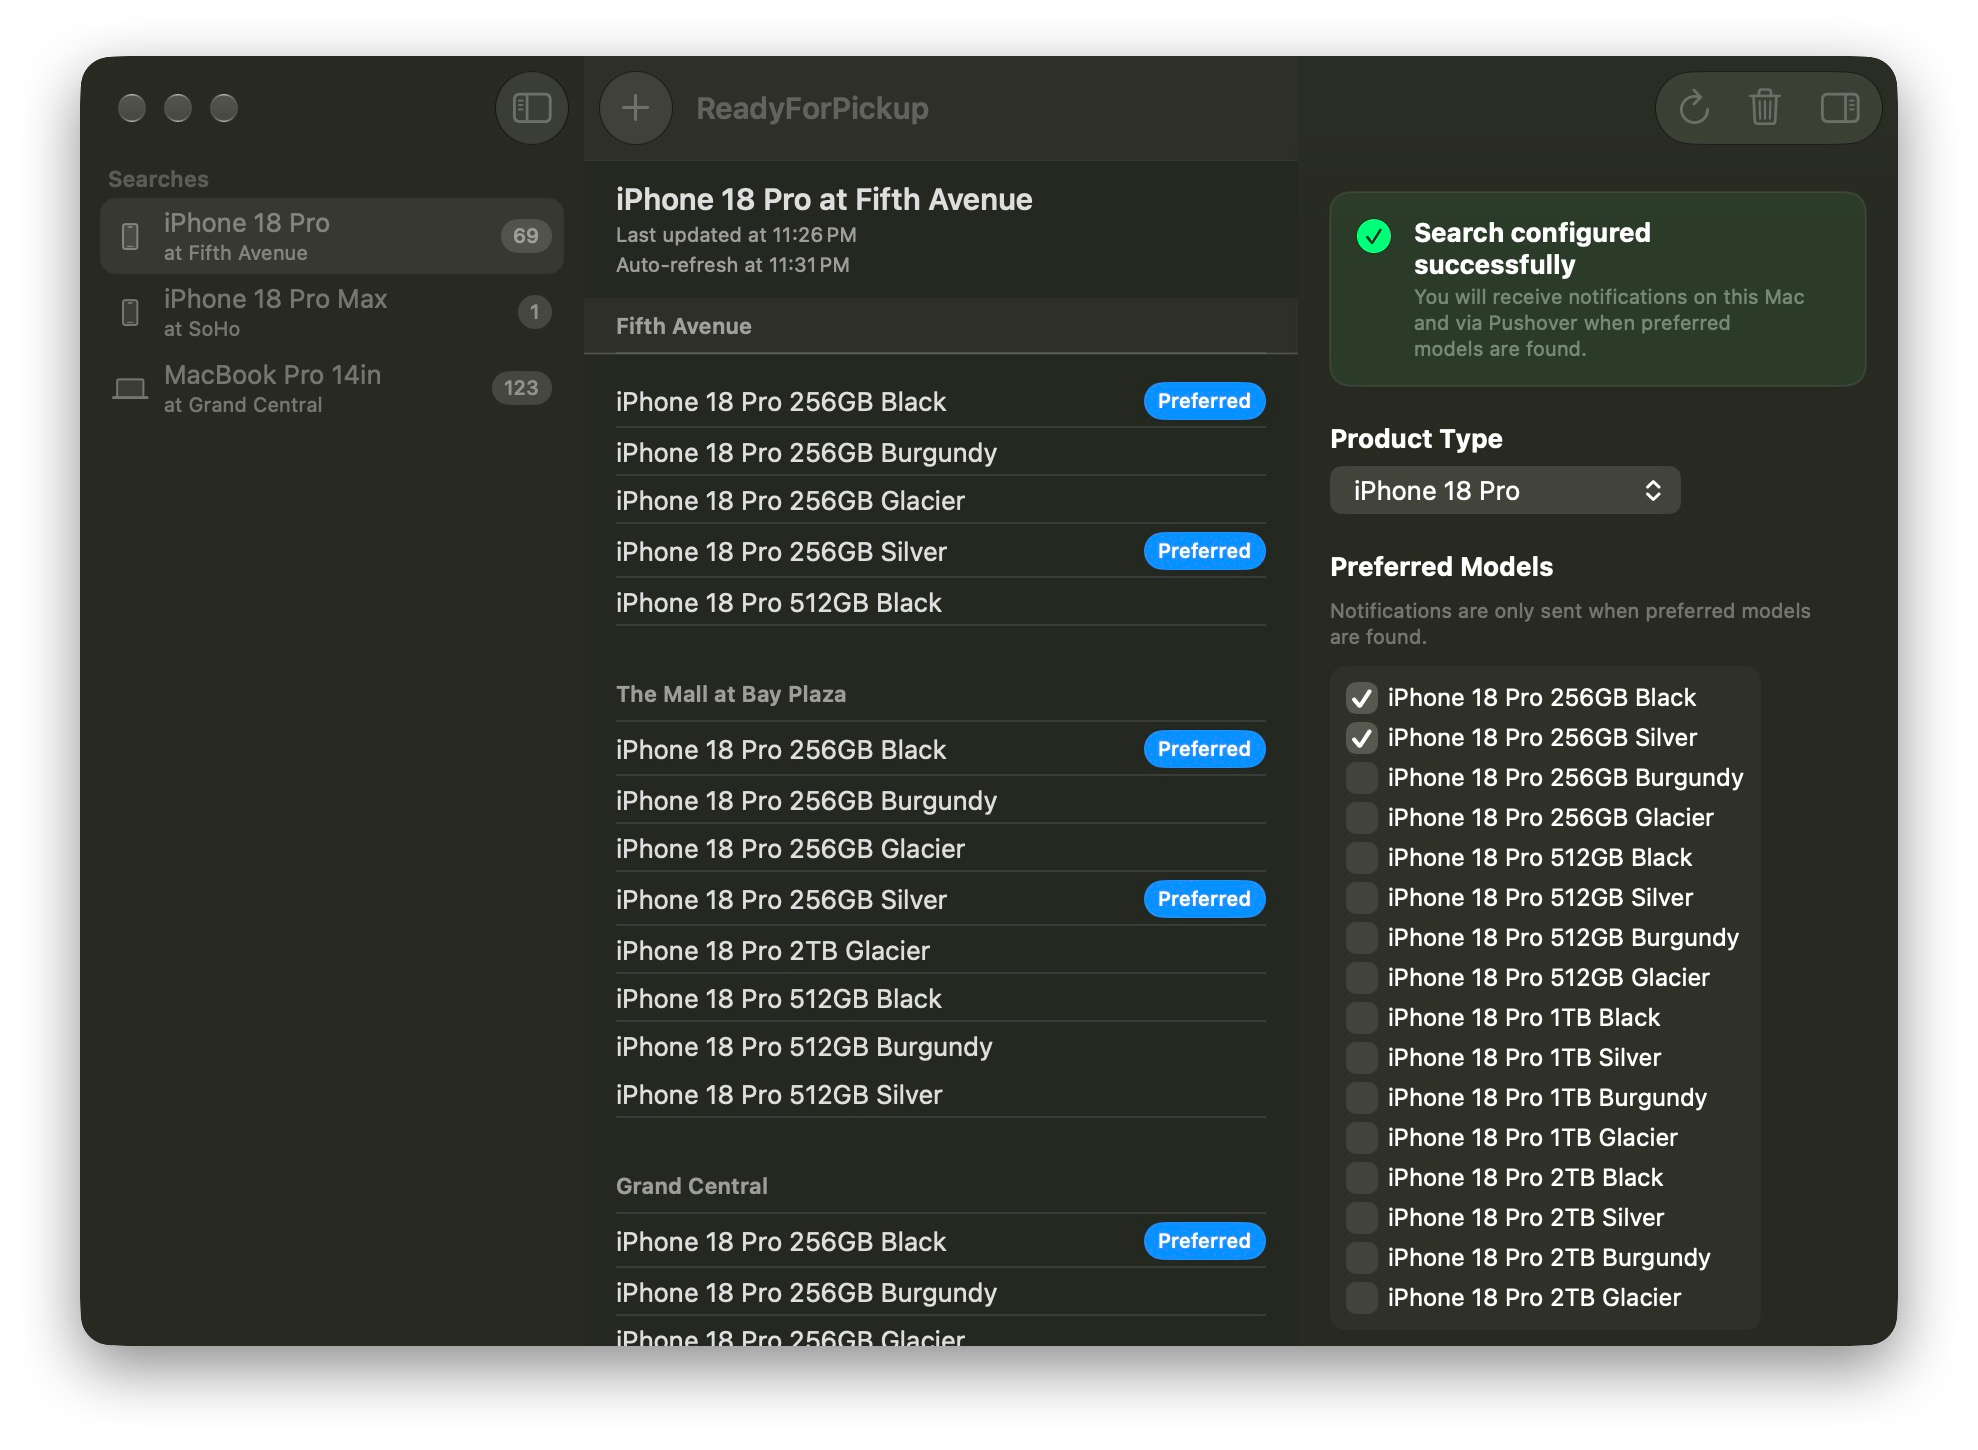
Task: Check iPhone 18 Pro 256GB Glacier preference
Action: tap(1361, 817)
